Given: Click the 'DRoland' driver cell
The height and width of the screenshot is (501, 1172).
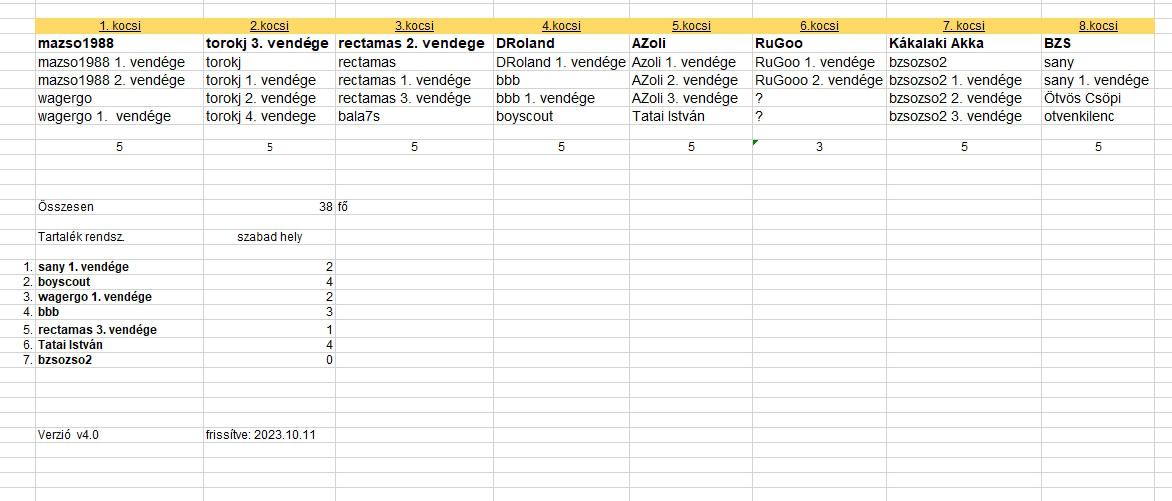Looking at the screenshot, I should tap(561, 43).
